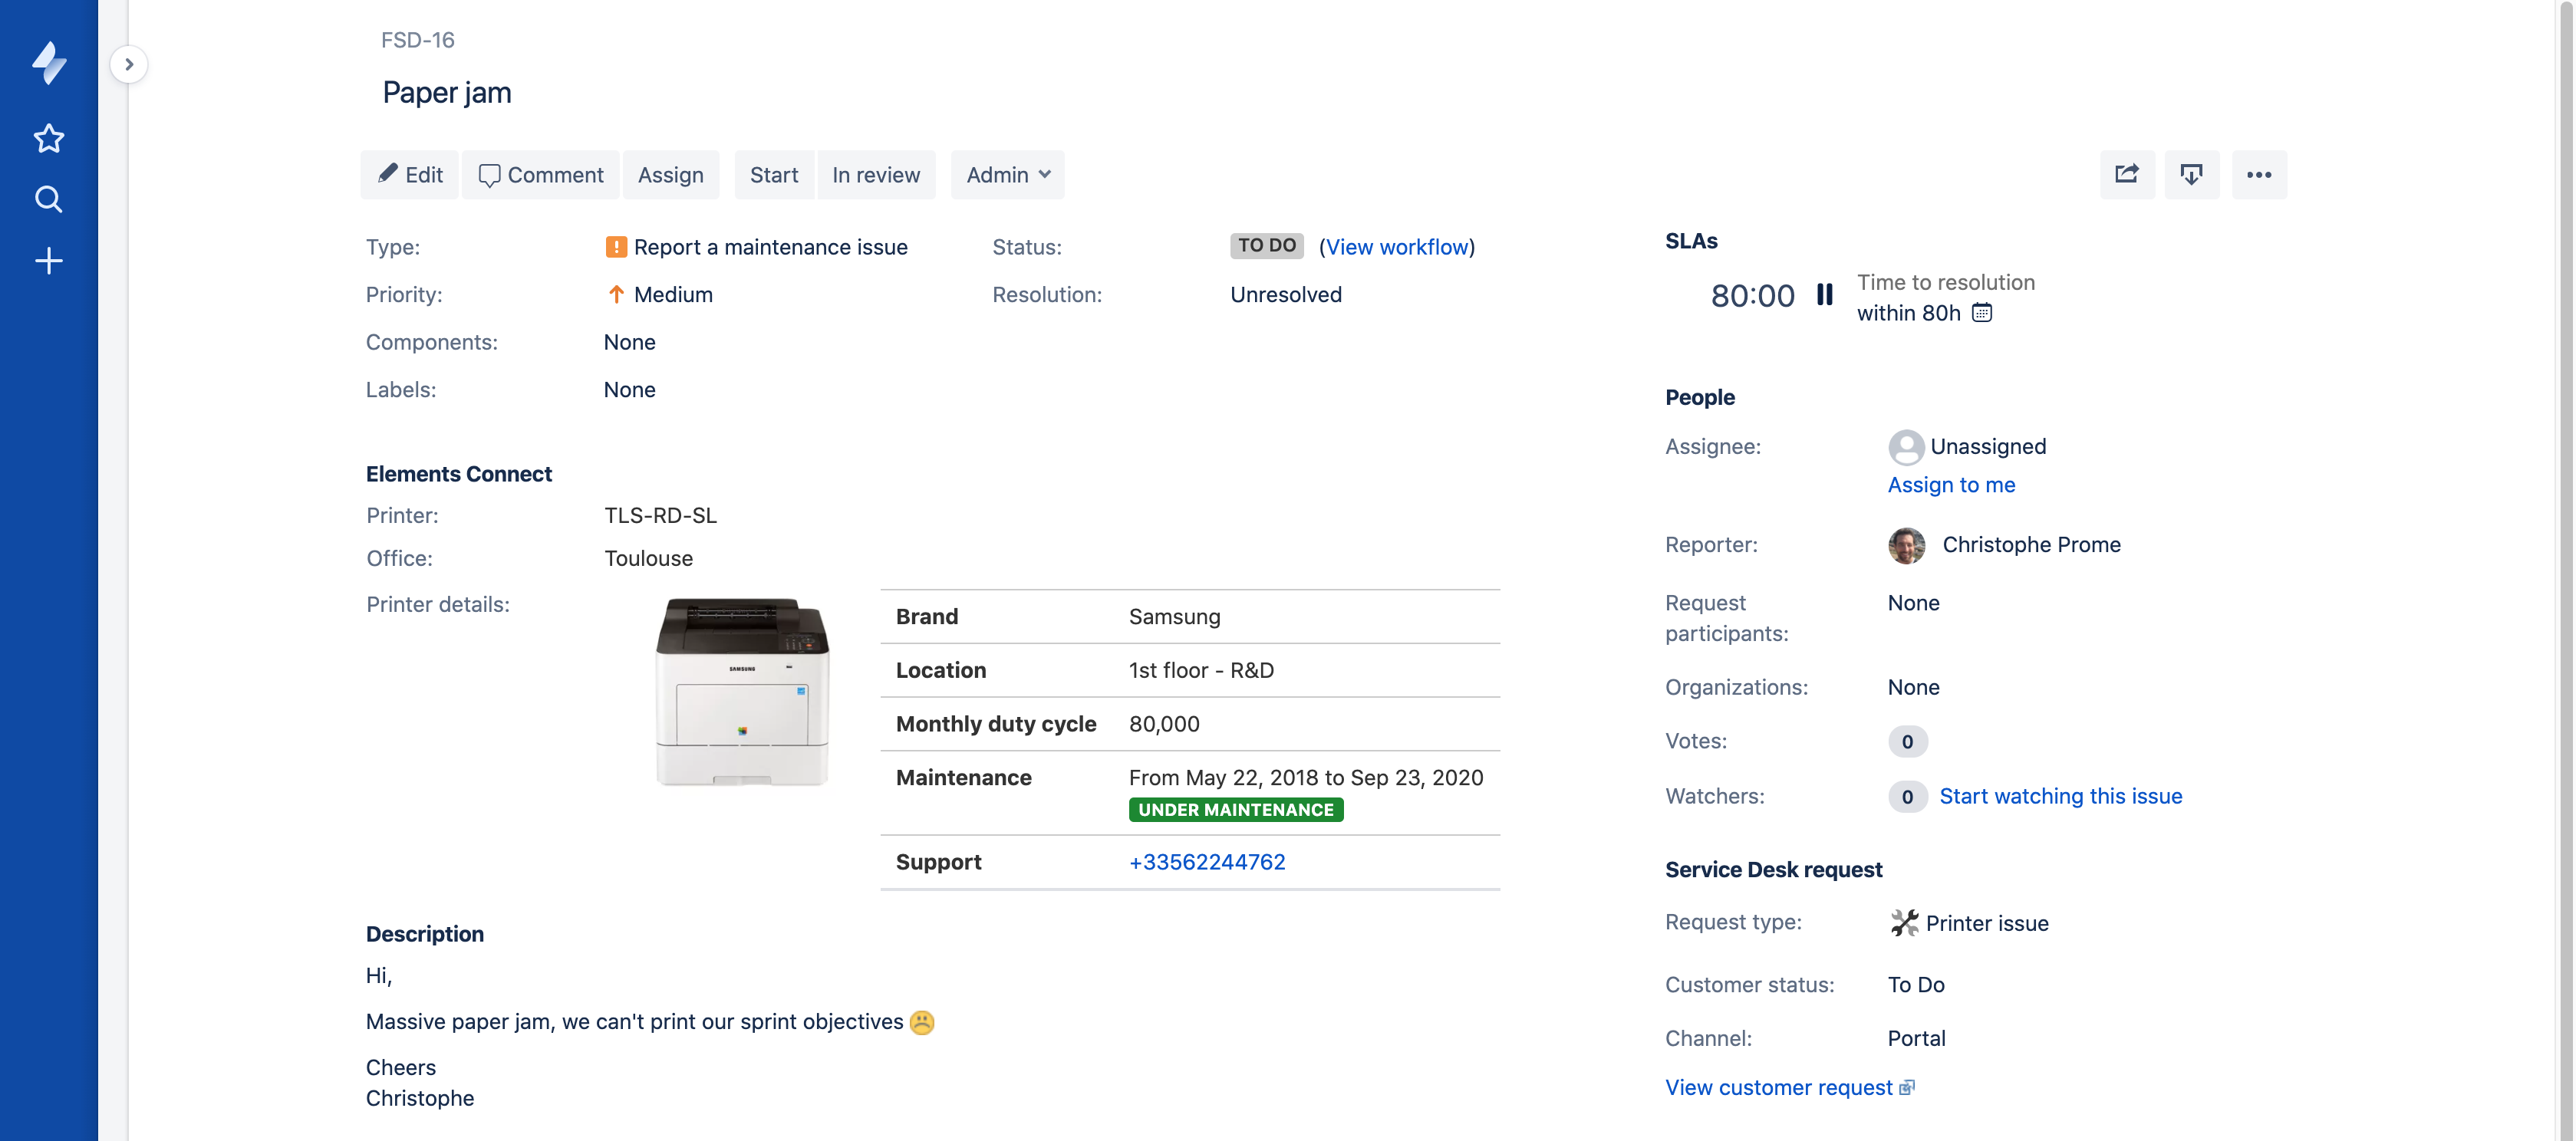This screenshot has width=2576, height=1141.
Task: Click the Comment button
Action: pyautogui.click(x=541, y=174)
